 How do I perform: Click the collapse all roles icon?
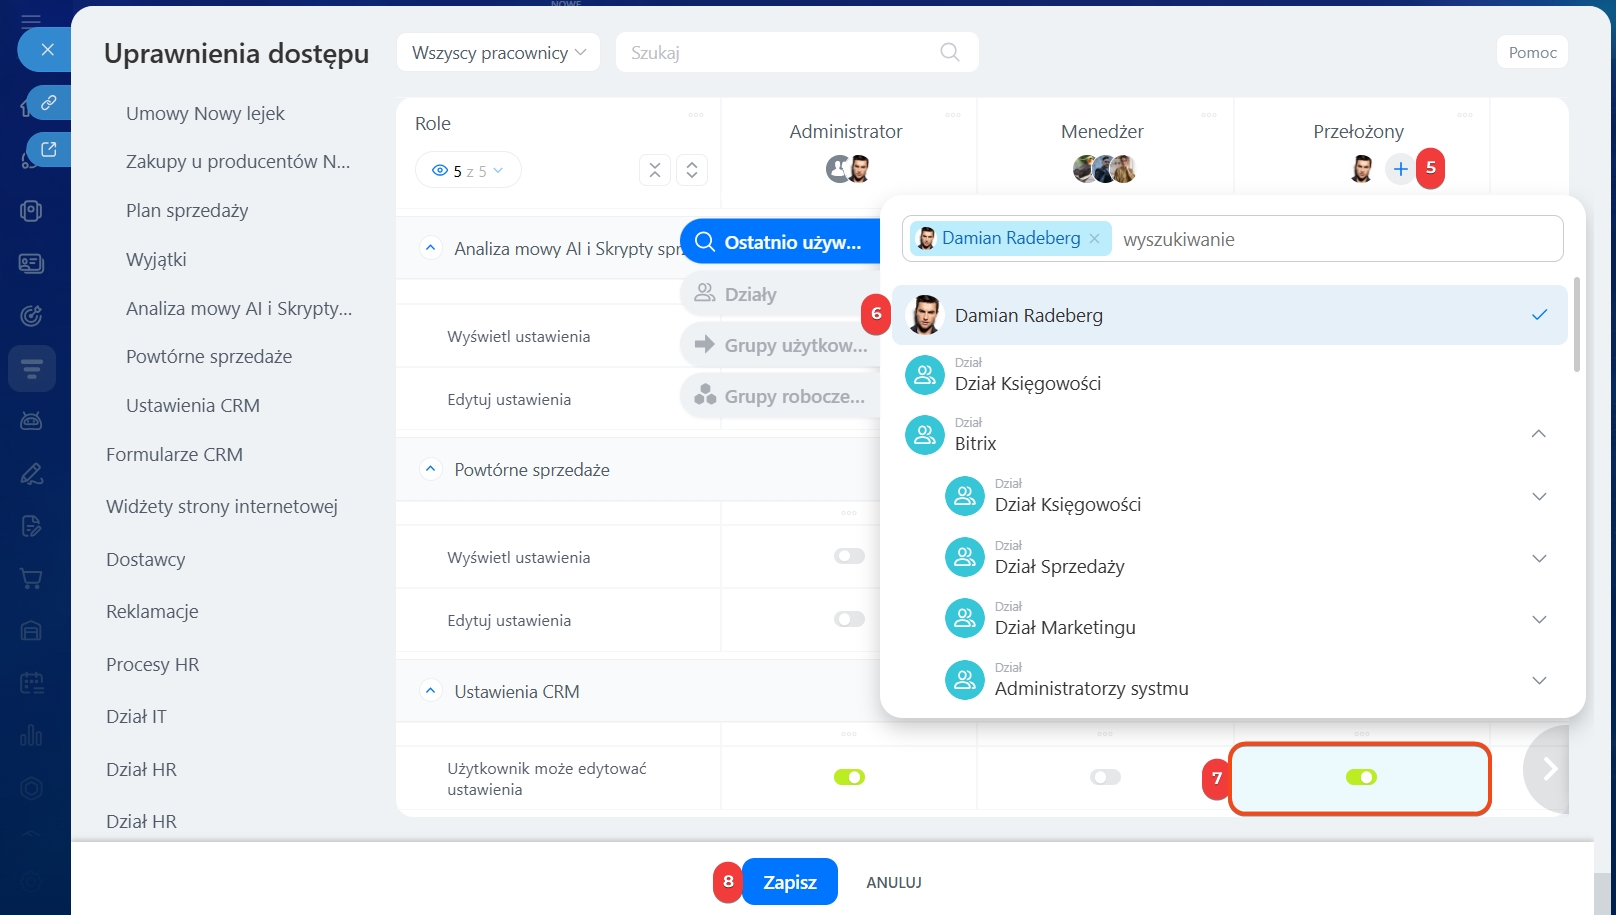(655, 170)
